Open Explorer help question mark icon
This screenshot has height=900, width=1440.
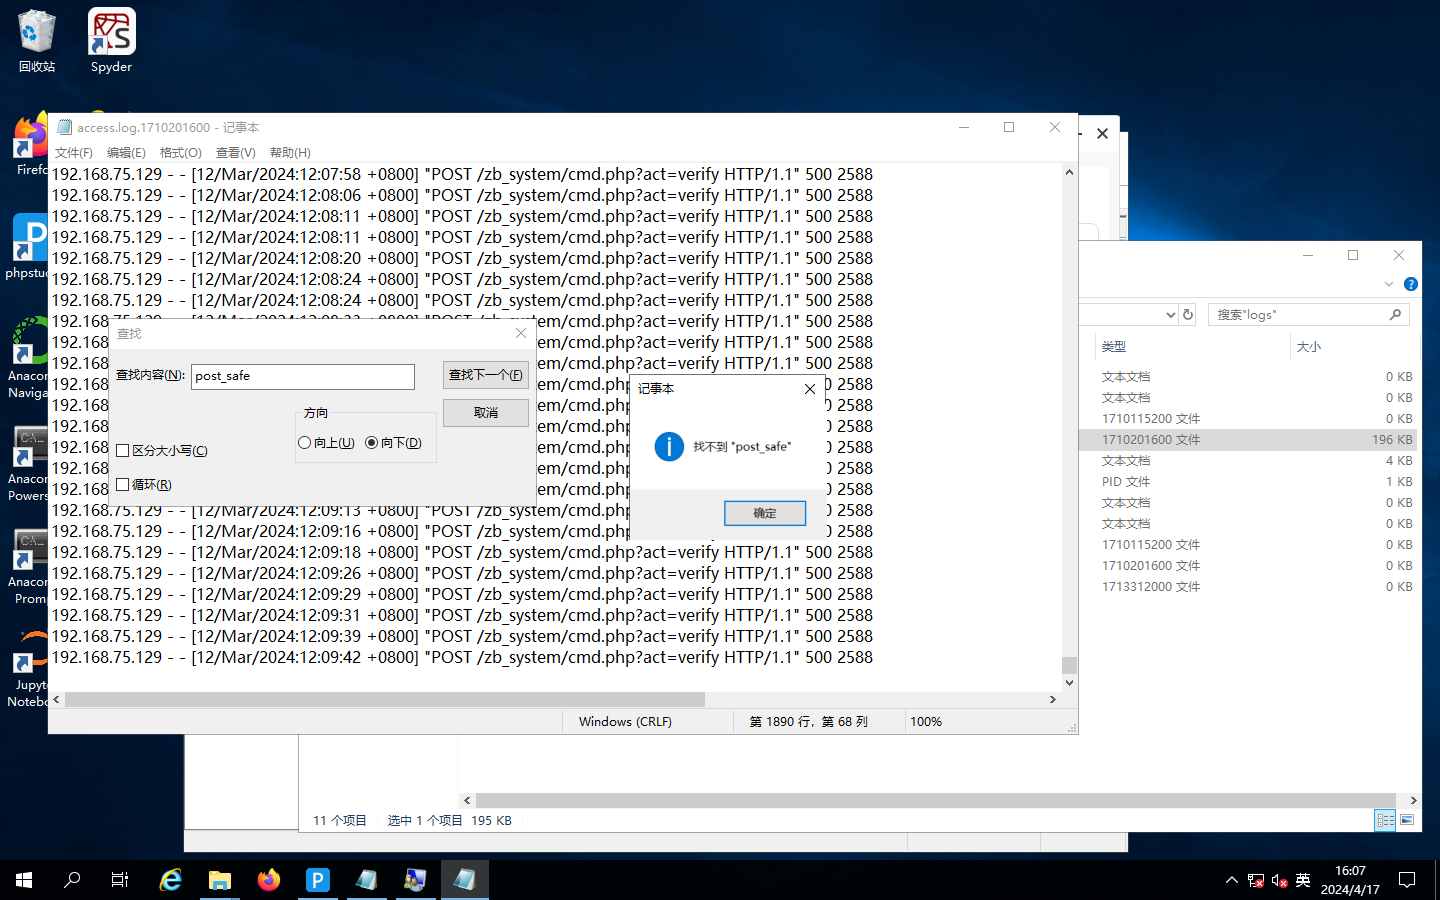click(1410, 284)
